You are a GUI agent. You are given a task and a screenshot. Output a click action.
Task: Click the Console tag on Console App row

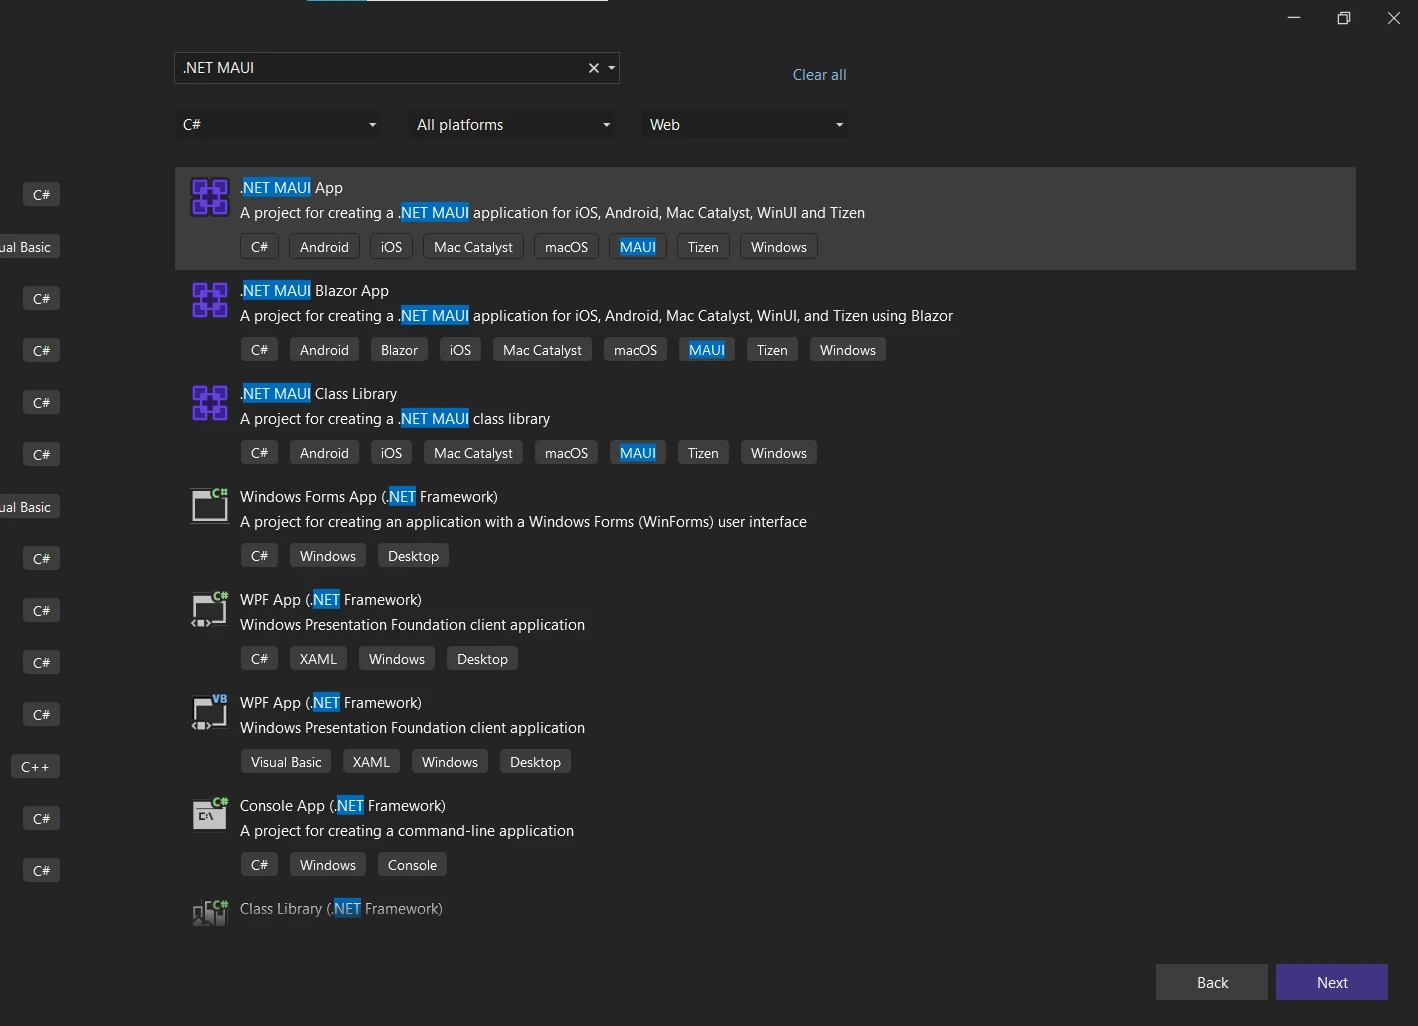coord(412,865)
